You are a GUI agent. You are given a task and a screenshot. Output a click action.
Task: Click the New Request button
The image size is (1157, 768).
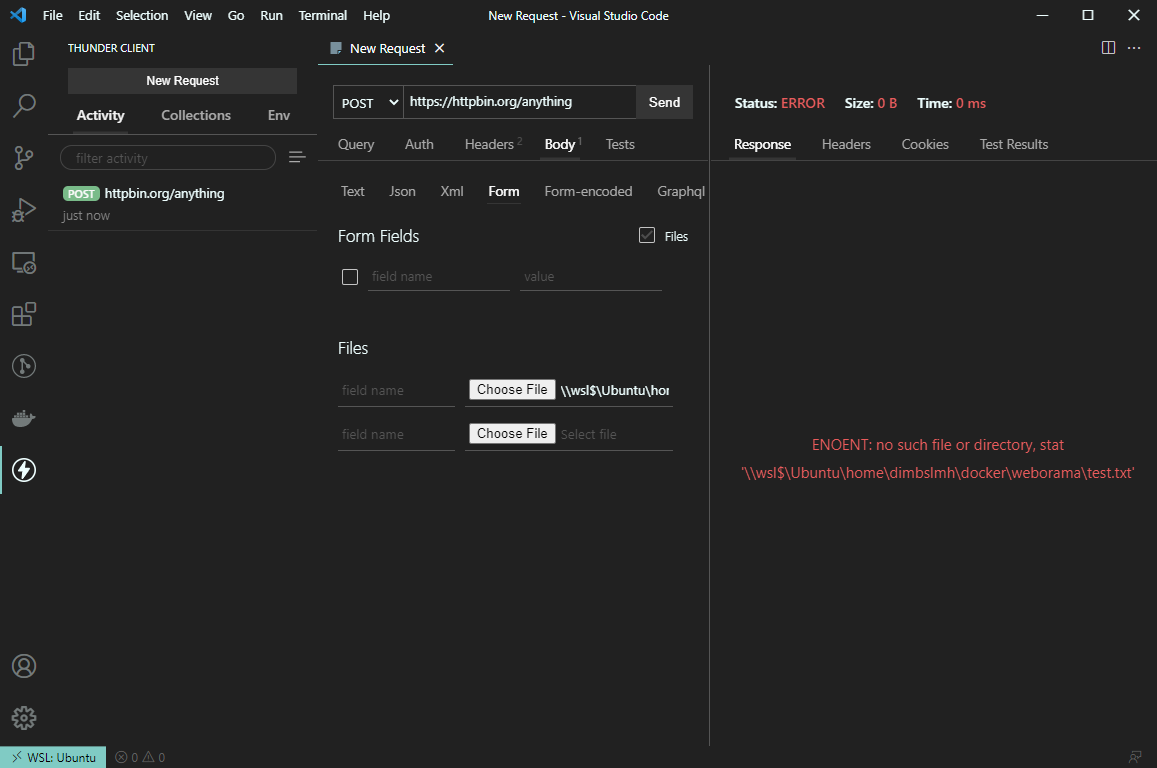click(x=182, y=80)
